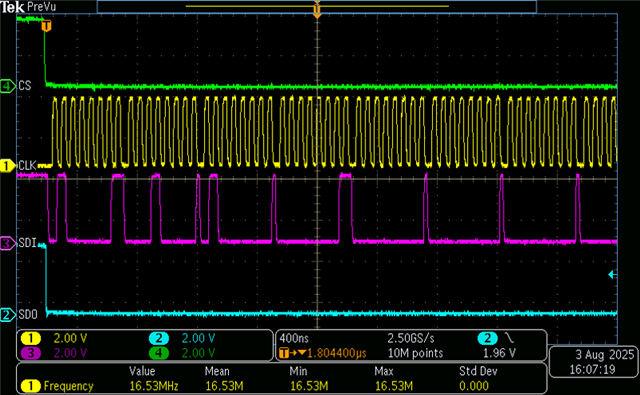Image resolution: width=640 pixels, height=395 pixels.
Task: Click the SDO waveform label
Action: pyautogui.click(x=28, y=314)
